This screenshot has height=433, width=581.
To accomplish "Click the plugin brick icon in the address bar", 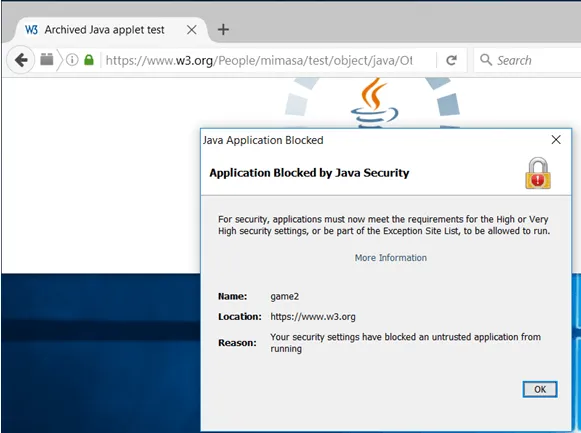I will pyautogui.click(x=47, y=59).
